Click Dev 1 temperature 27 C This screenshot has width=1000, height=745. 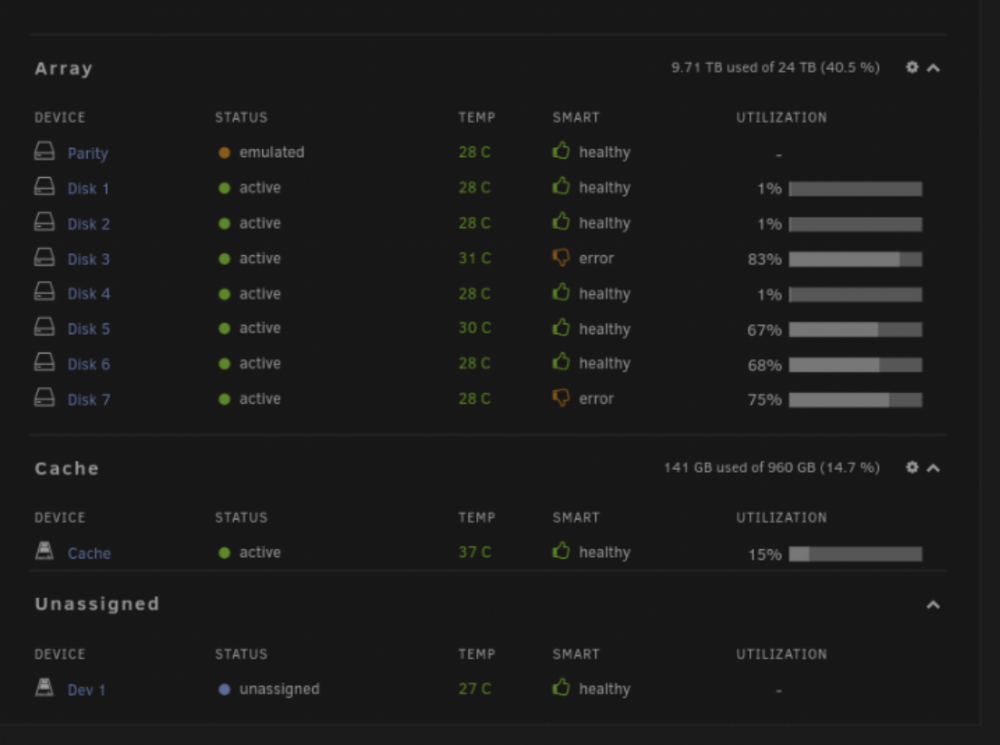point(475,689)
